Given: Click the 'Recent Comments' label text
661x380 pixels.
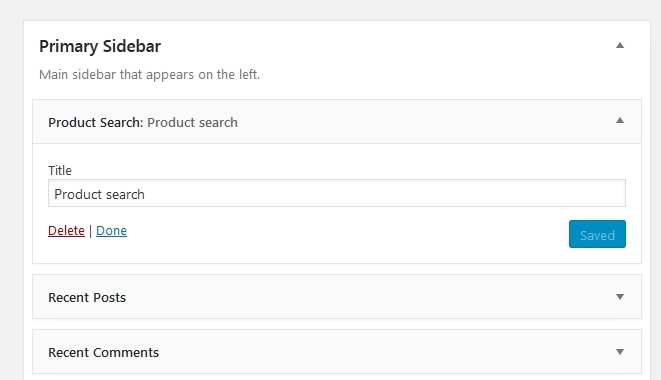Looking at the screenshot, I should pos(104,352).
